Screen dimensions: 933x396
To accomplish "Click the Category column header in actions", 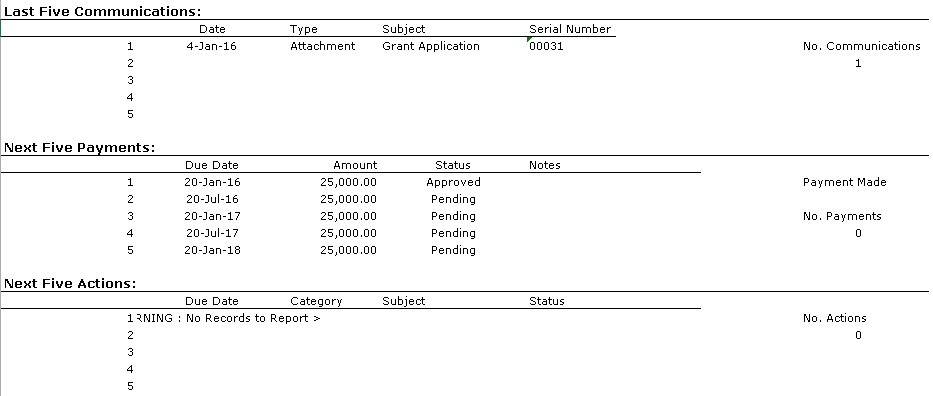I will [316, 301].
